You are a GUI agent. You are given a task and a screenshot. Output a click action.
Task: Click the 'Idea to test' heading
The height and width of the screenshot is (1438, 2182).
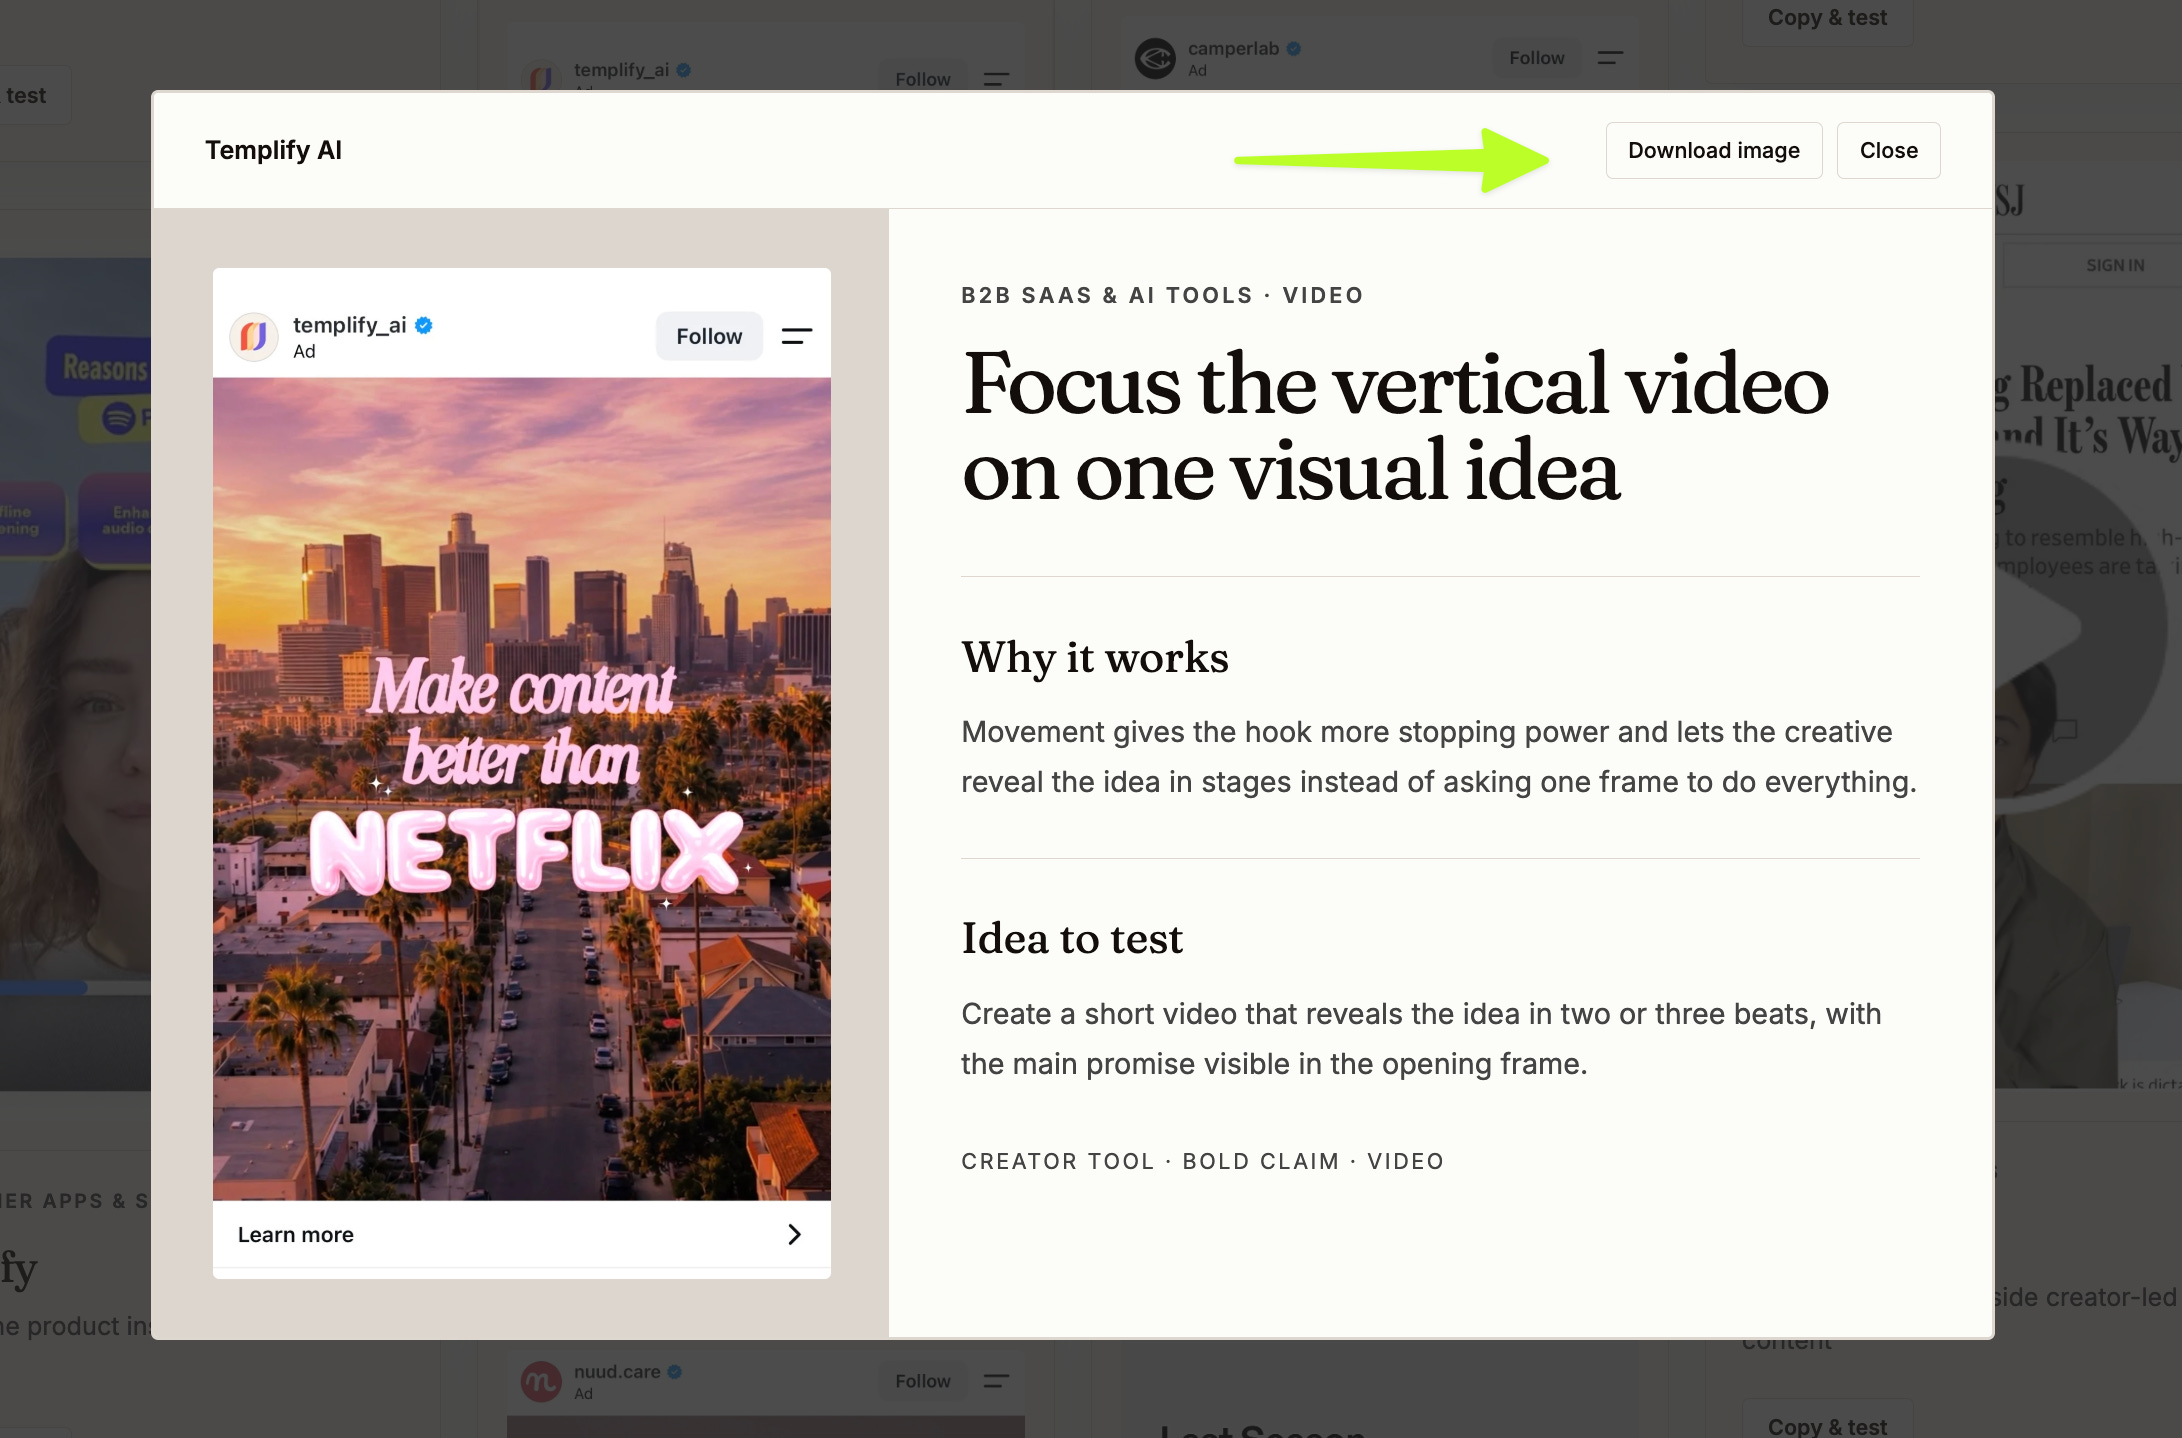click(x=1072, y=938)
